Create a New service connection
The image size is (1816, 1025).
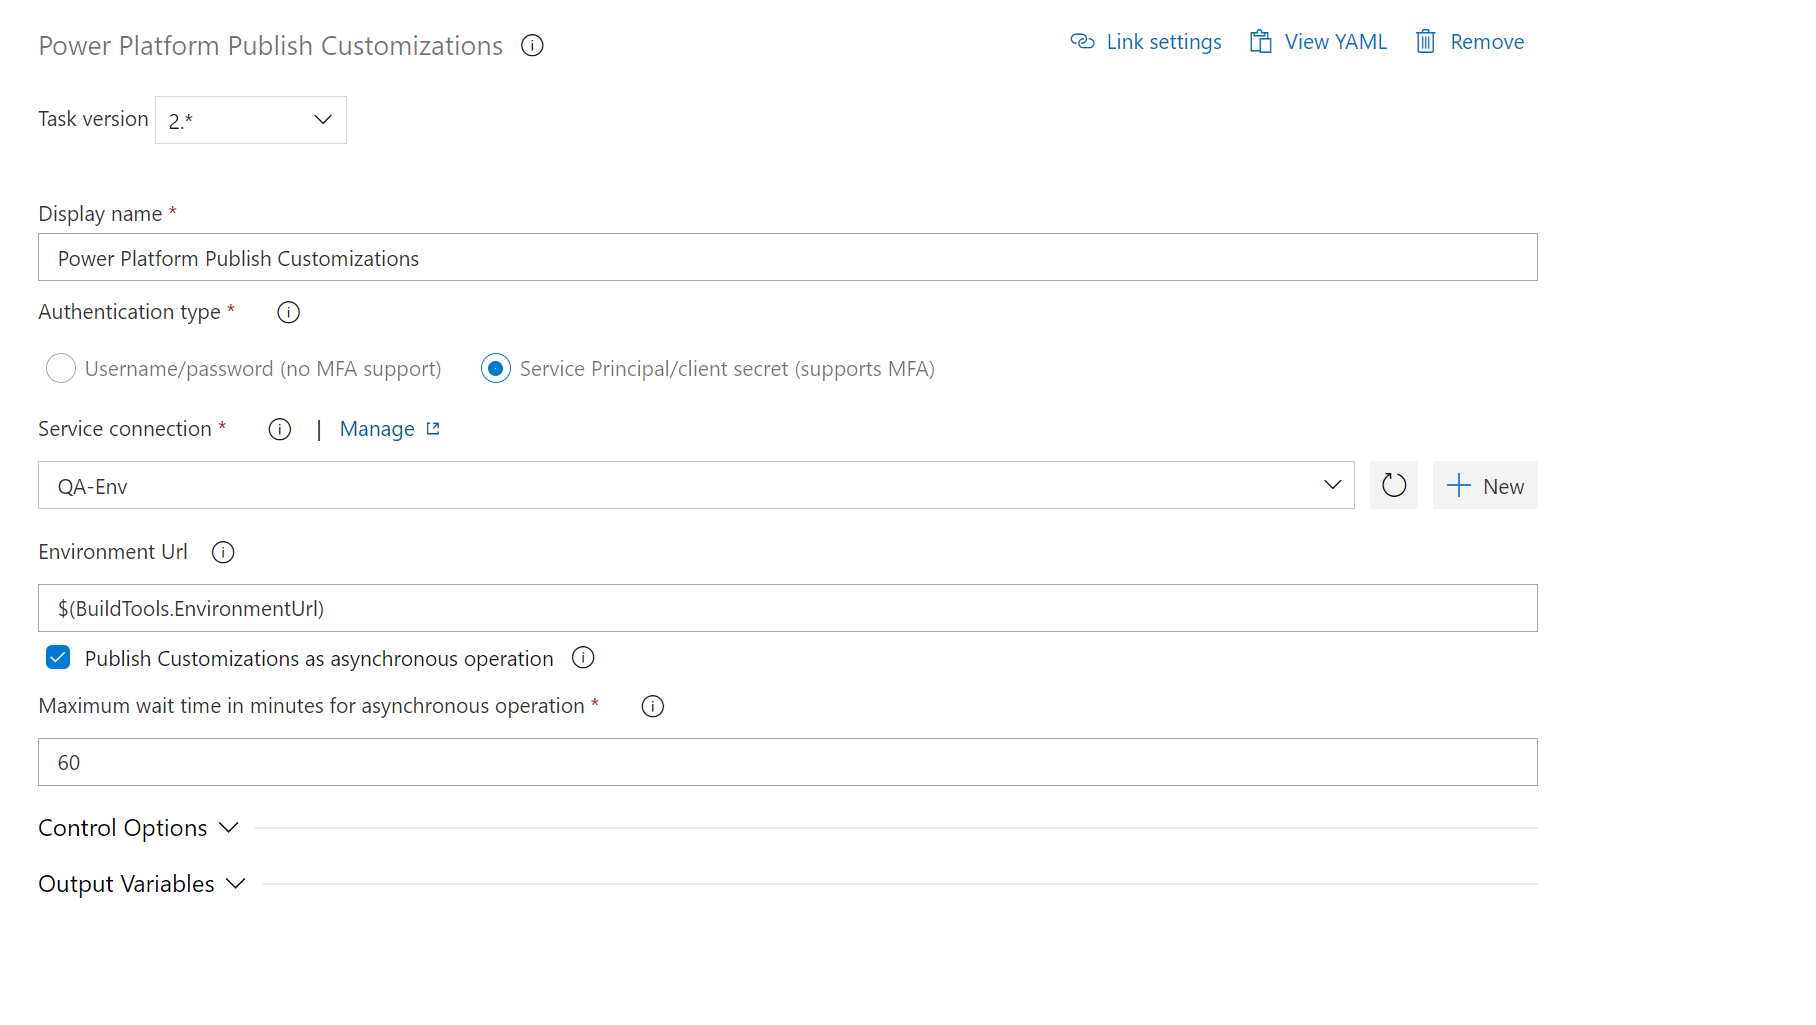pyautogui.click(x=1485, y=485)
